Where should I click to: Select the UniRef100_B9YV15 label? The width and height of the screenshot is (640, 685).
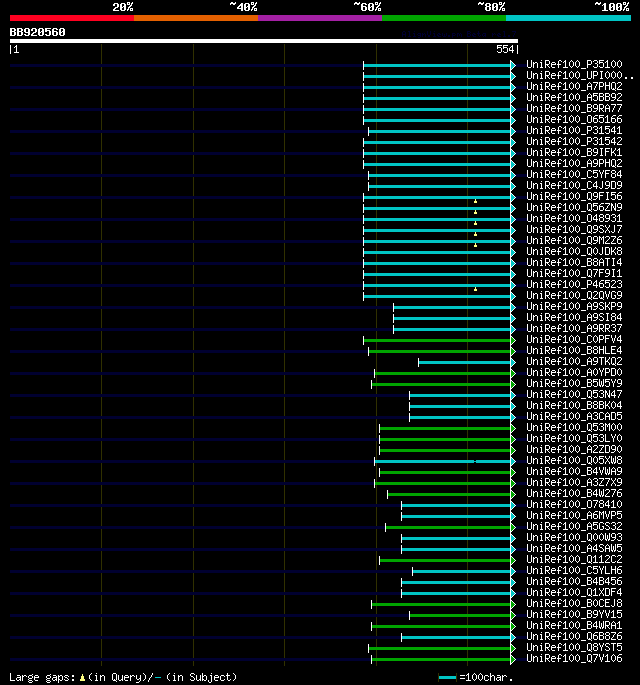click(x=574, y=615)
